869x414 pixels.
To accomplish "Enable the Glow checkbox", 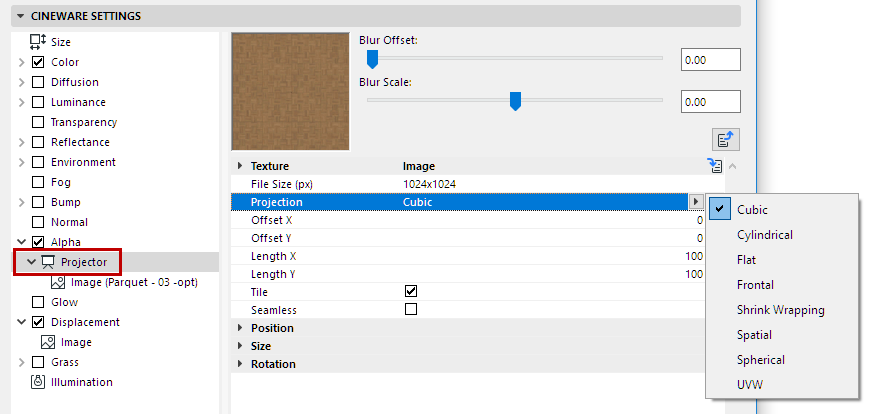I will point(38,302).
